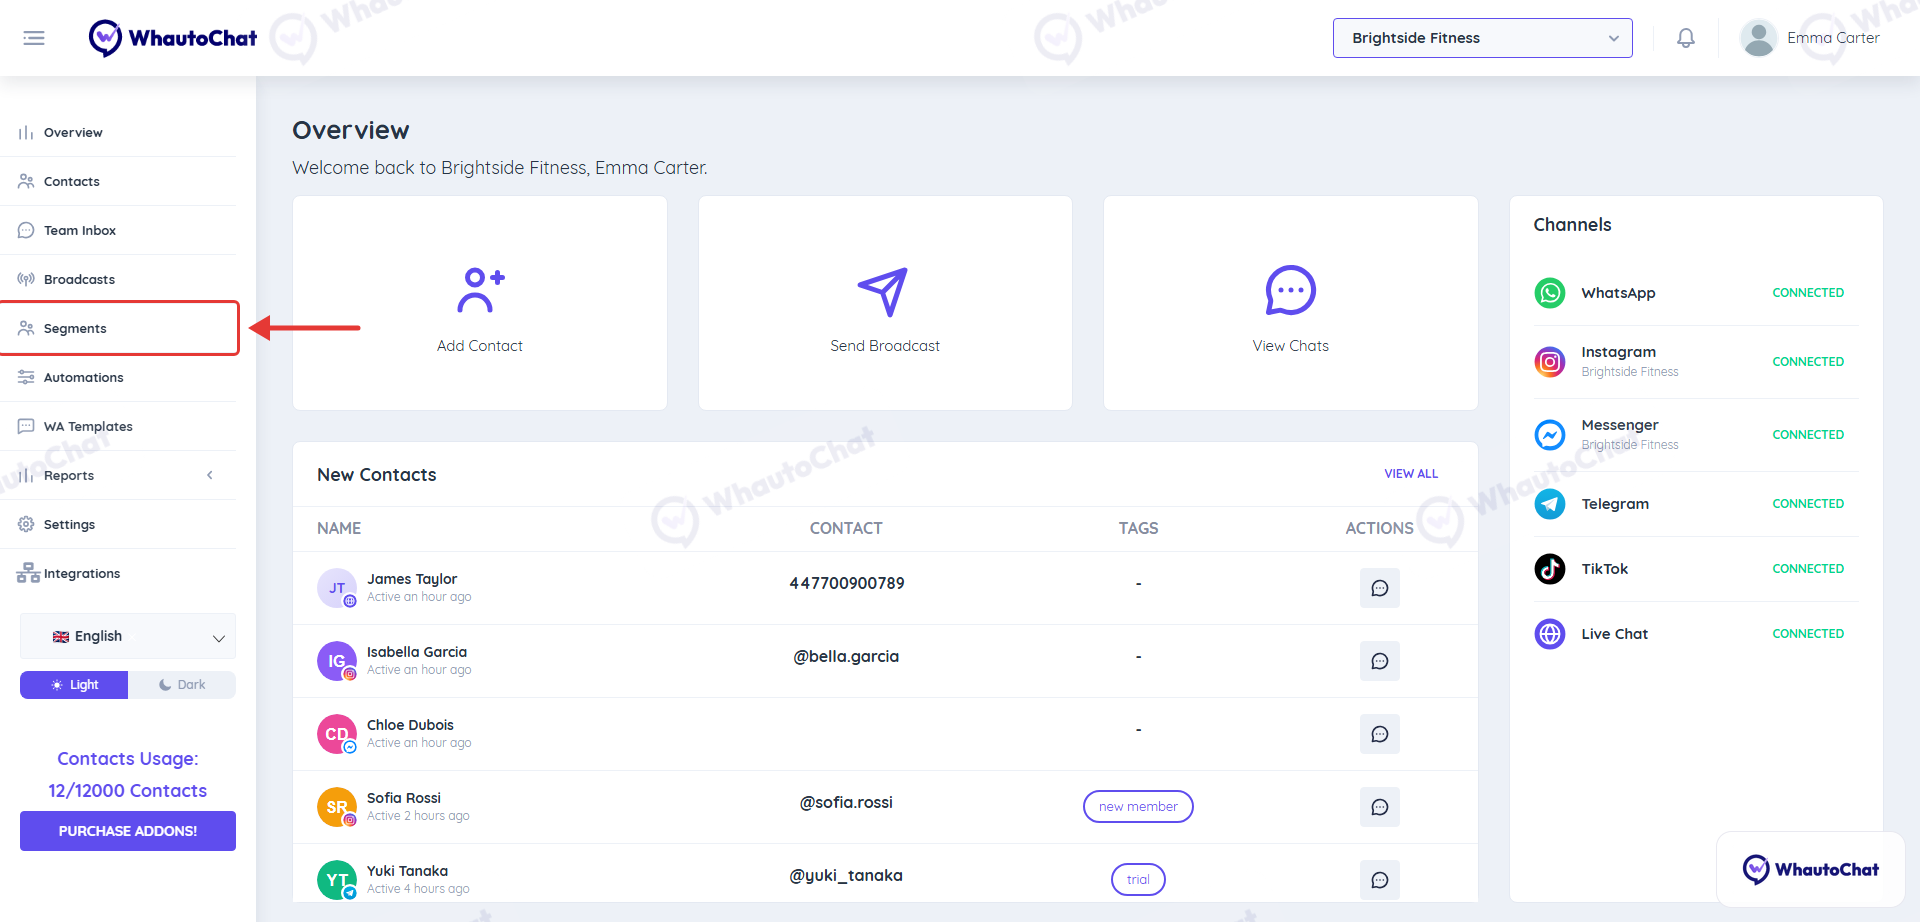
Task: Switch to Light theme
Action: coord(74,685)
